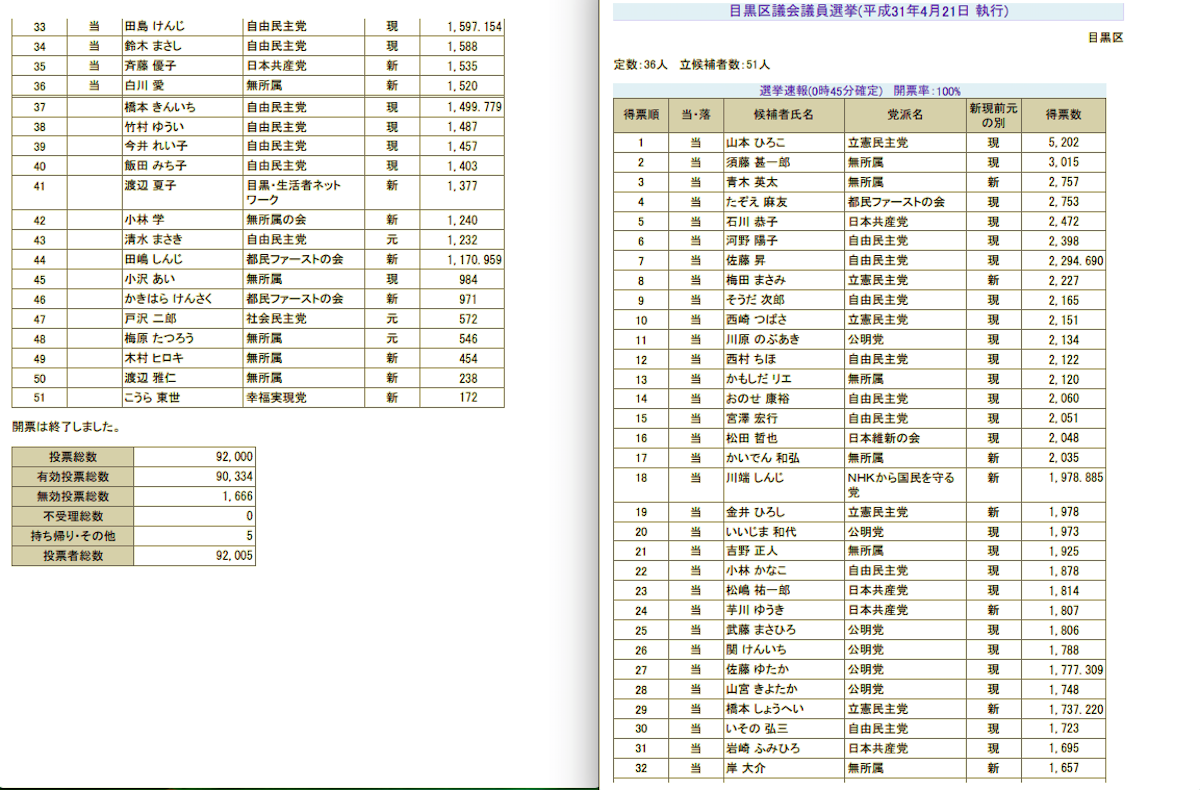
Task: Select candidate 金井 ひろし
Action: click(x=756, y=512)
